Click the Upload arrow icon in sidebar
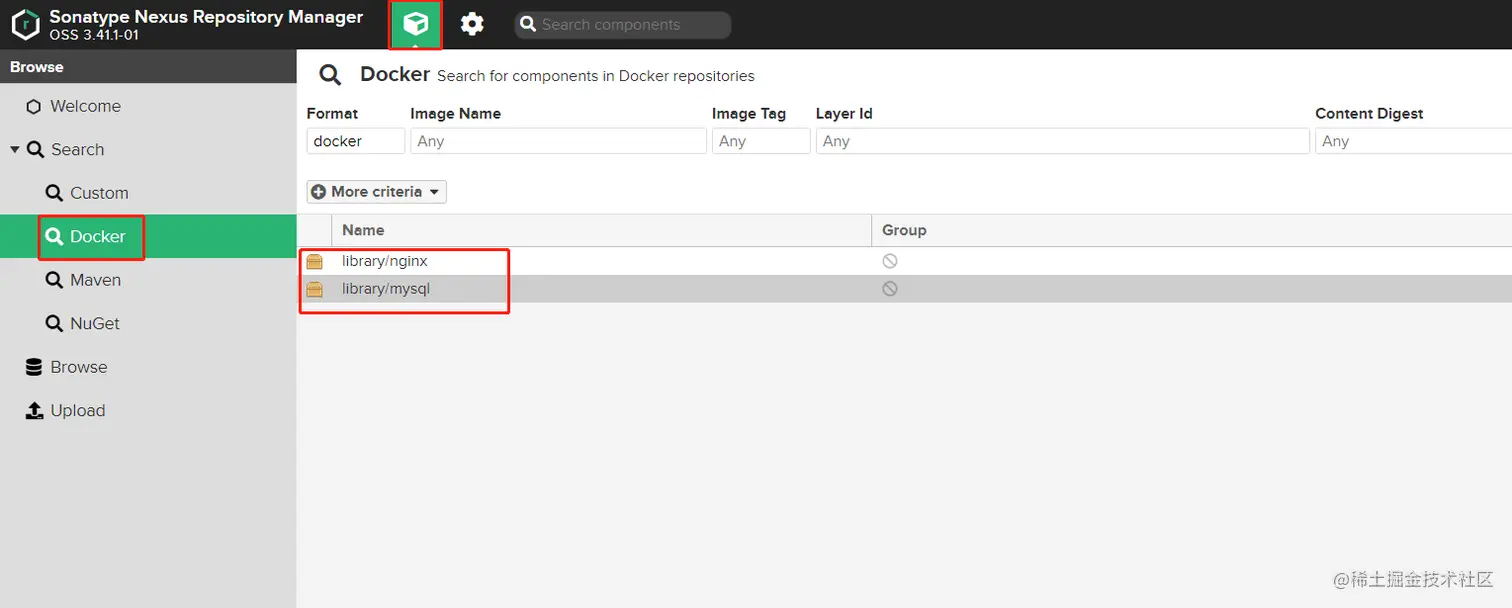The image size is (1512, 608). point(34,411)
